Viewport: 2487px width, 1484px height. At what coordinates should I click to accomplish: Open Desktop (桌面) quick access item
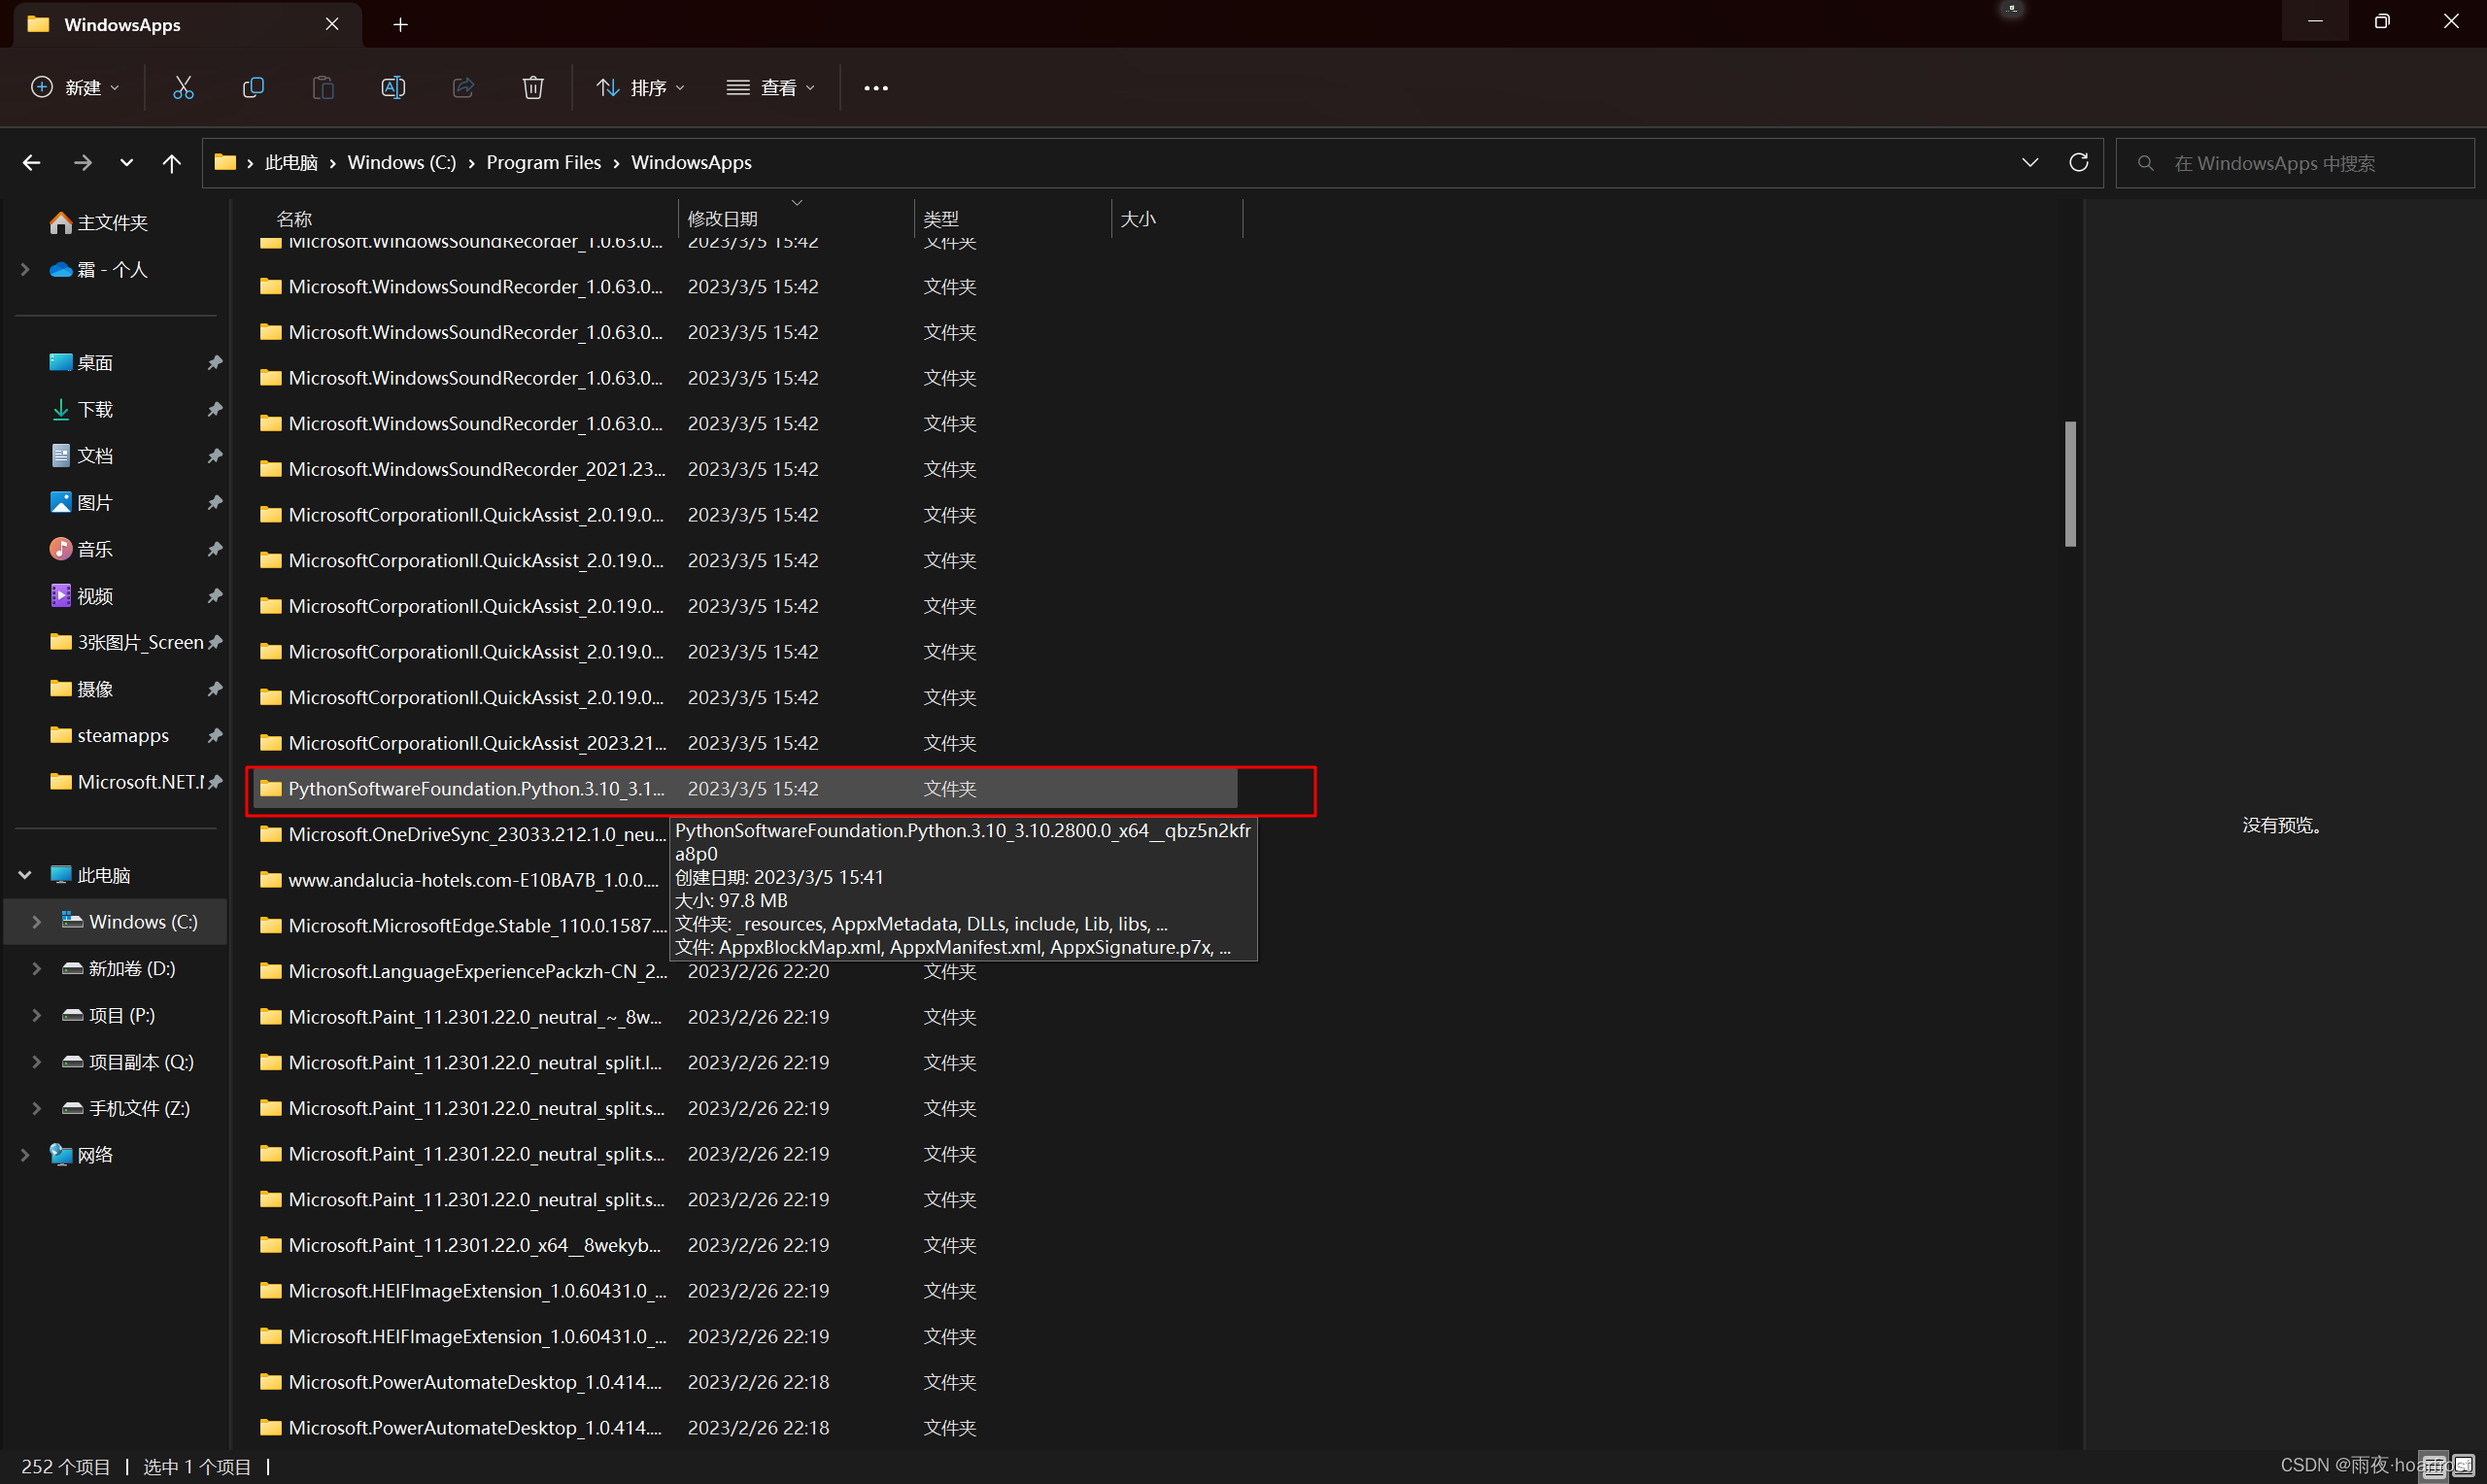pyautogui.click(x=82, y=362)
